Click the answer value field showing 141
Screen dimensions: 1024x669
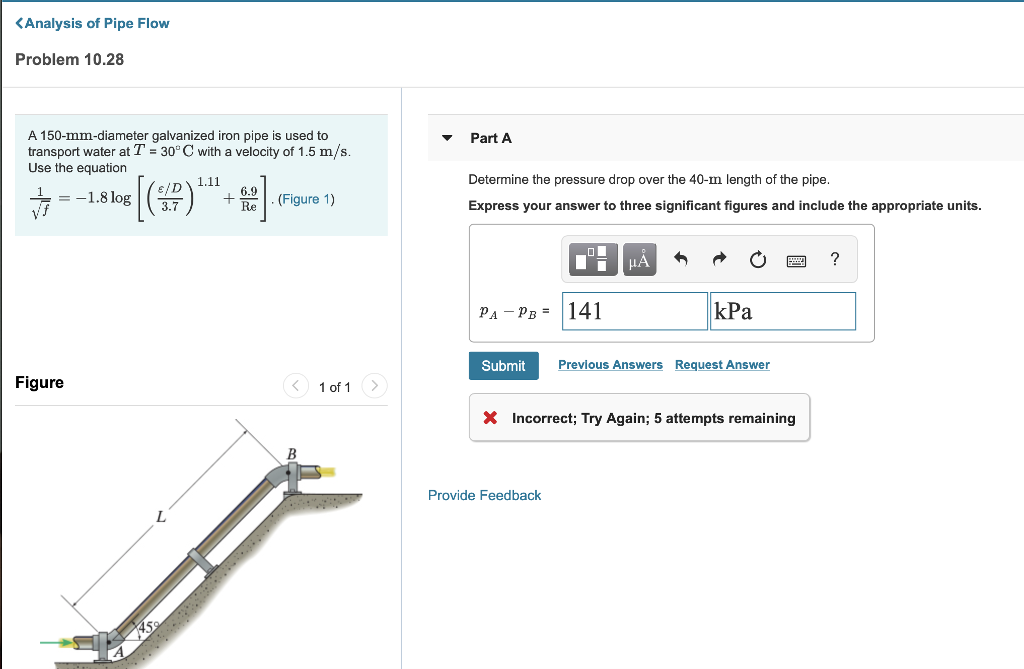[x=634, y=311]
